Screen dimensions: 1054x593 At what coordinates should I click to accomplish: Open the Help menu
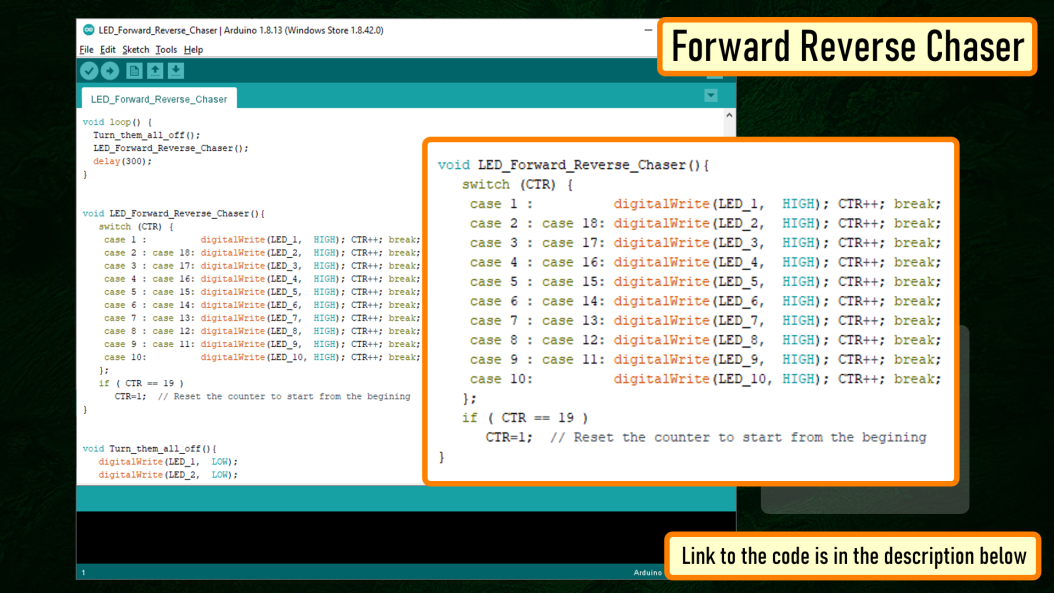(194, 50)
